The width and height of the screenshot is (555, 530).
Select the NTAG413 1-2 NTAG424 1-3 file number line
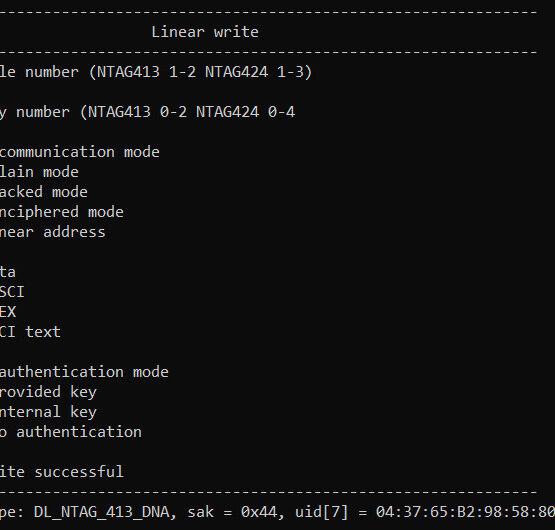(156, 72)
